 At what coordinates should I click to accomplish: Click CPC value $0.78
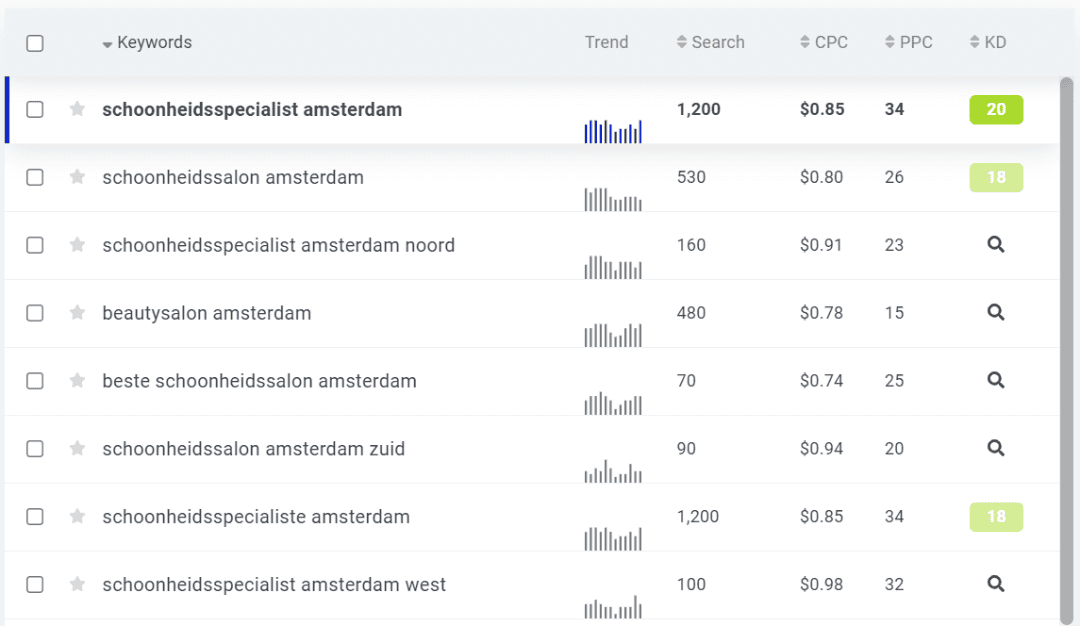pos(821,313)
